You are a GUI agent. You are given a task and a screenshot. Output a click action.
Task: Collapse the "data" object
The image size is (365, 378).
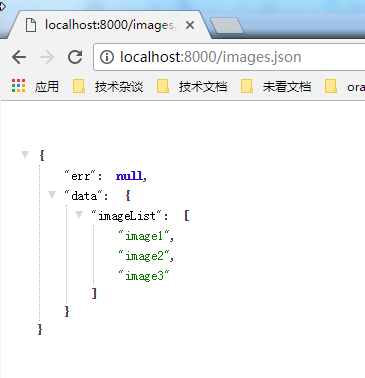click(x=52, y=194)
